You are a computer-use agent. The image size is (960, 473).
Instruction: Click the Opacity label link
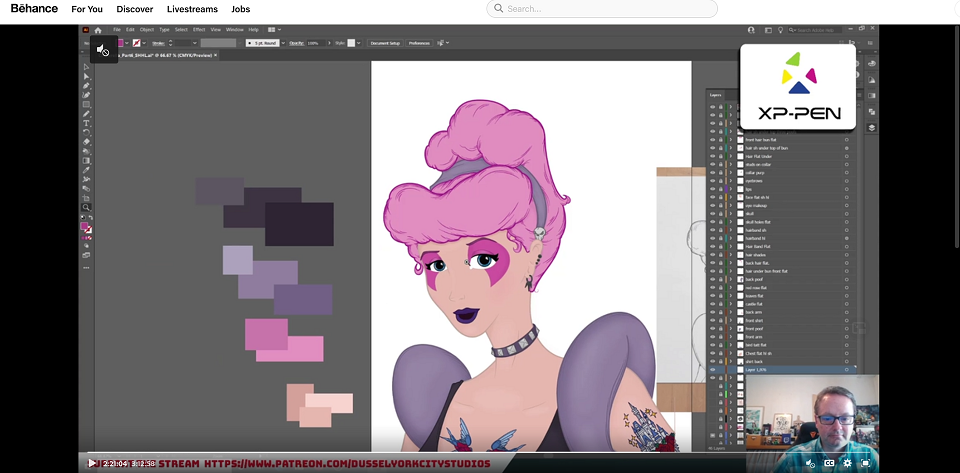pos(296,43)
